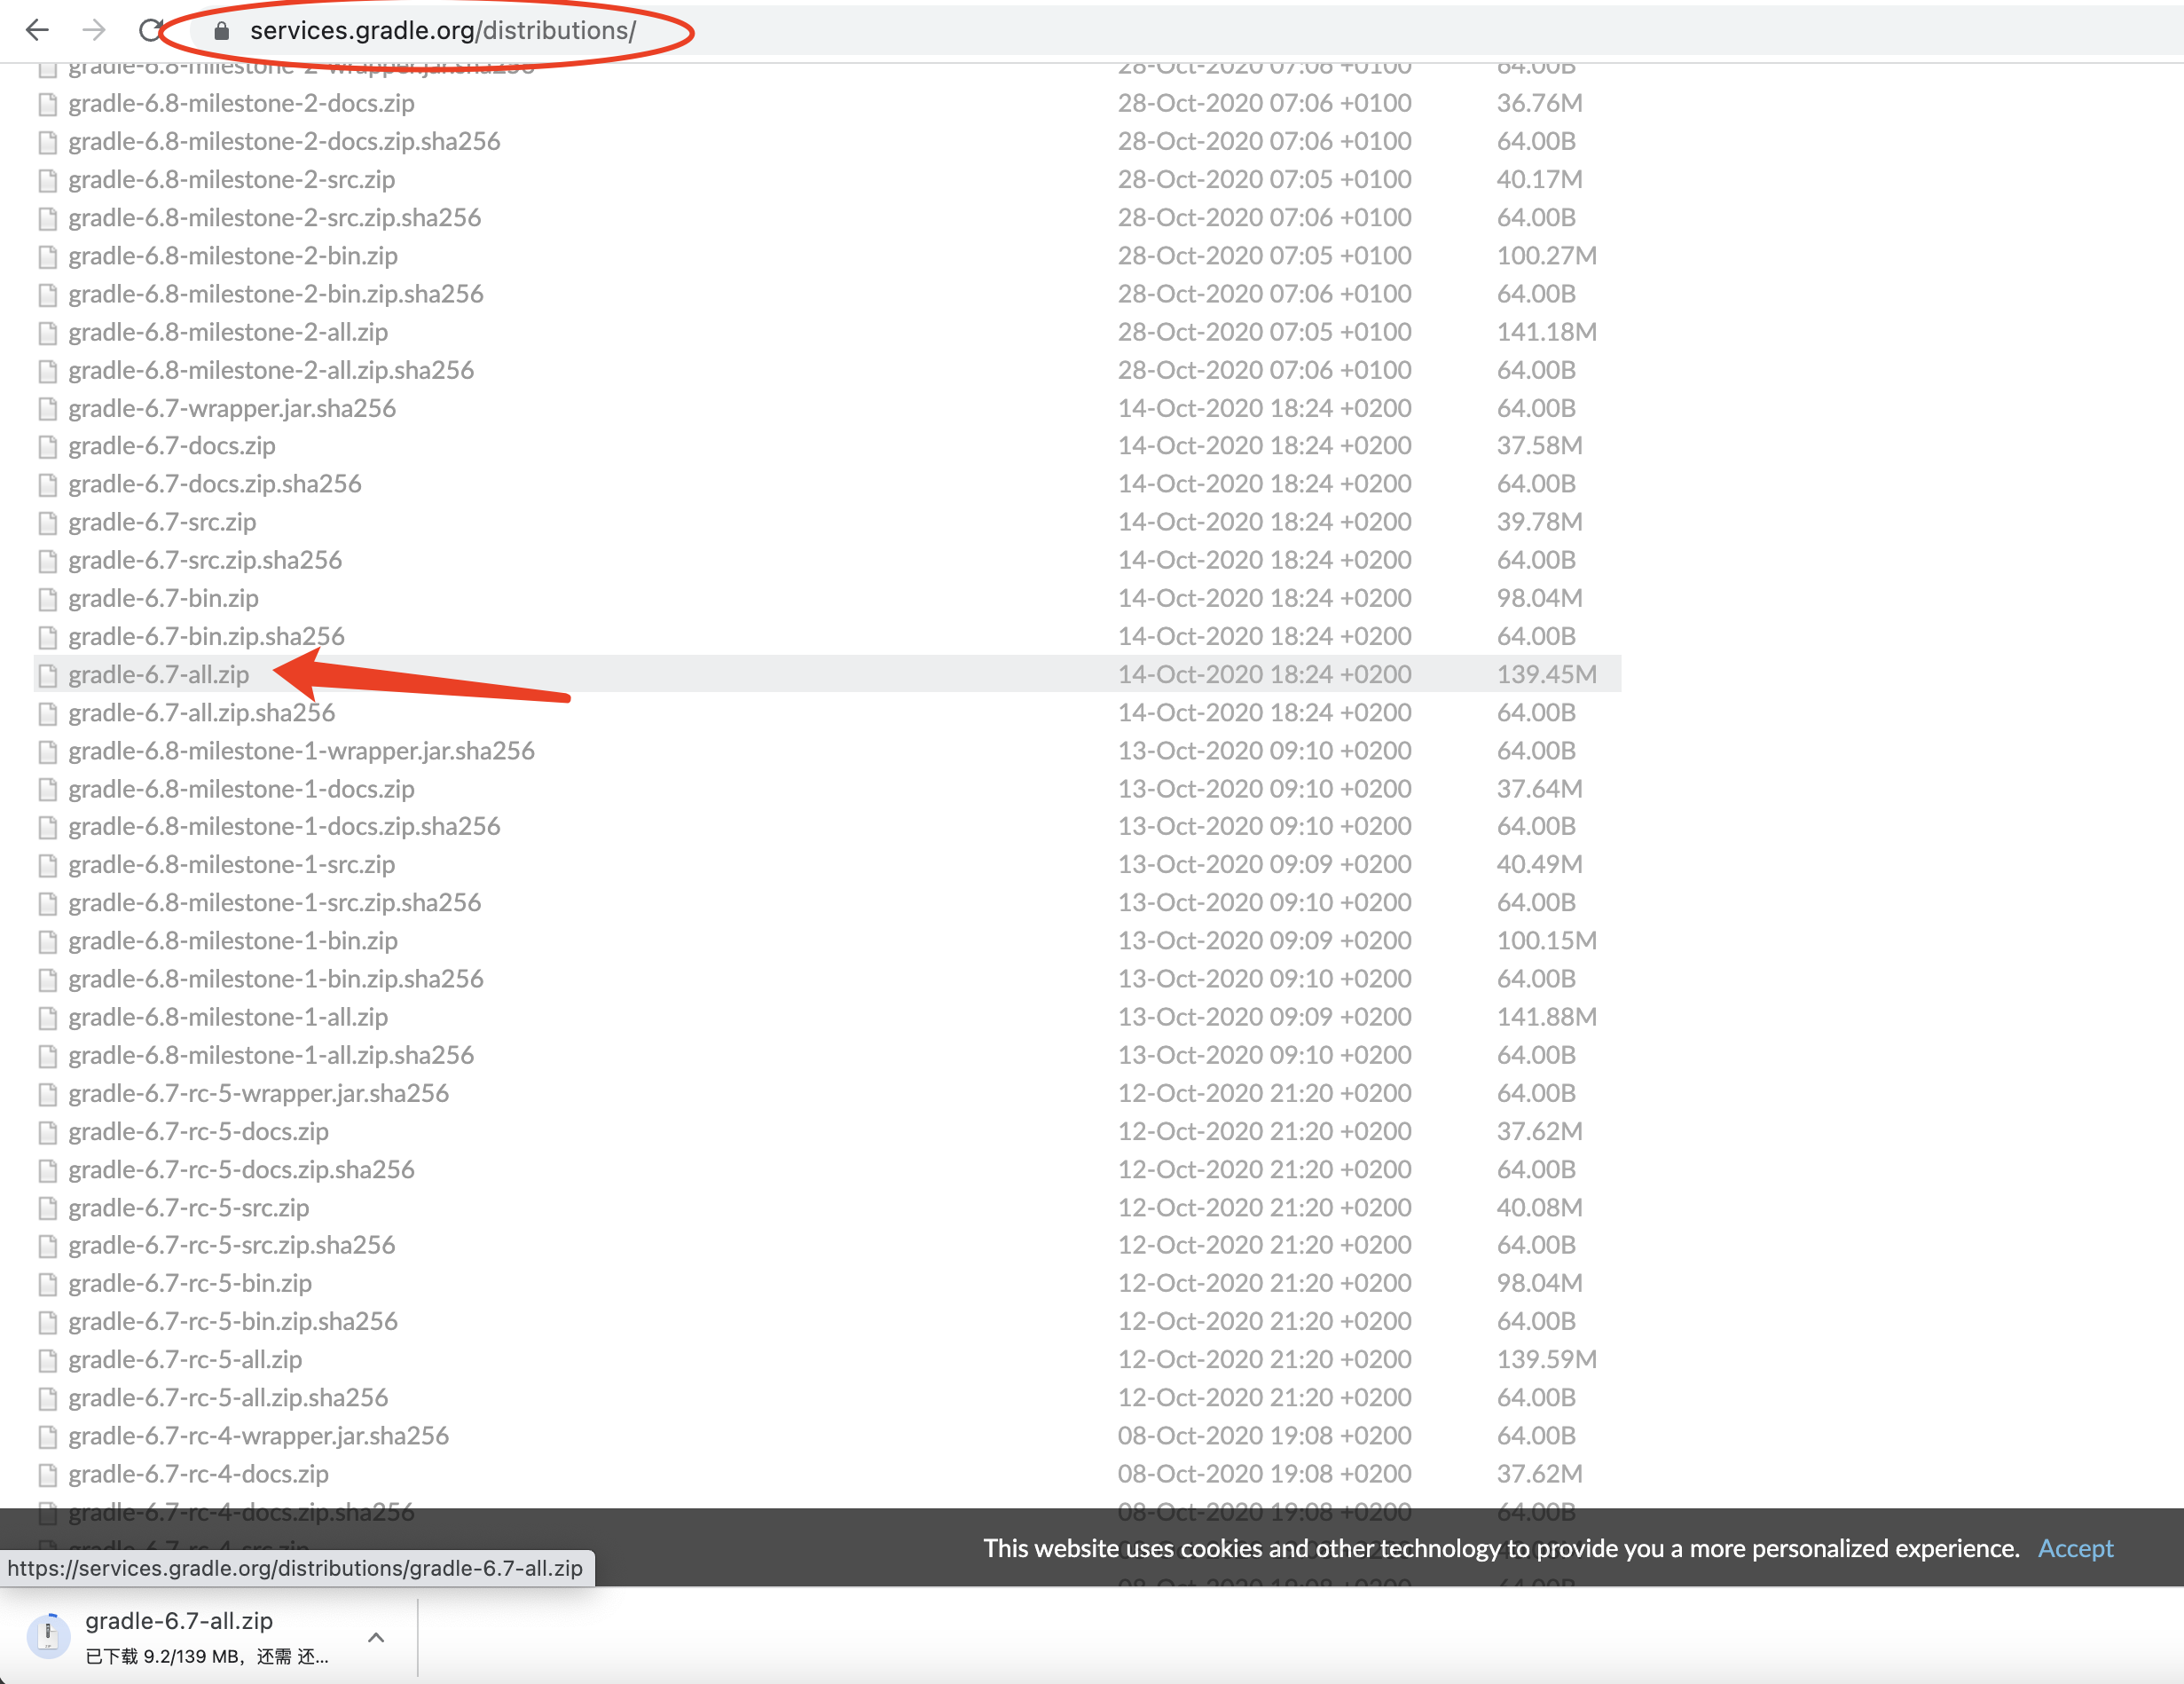The image size is (2184, 1684).
Task: Select the 141.18M size of milestone-2-all.zip
Action: tap(1546, 332)
